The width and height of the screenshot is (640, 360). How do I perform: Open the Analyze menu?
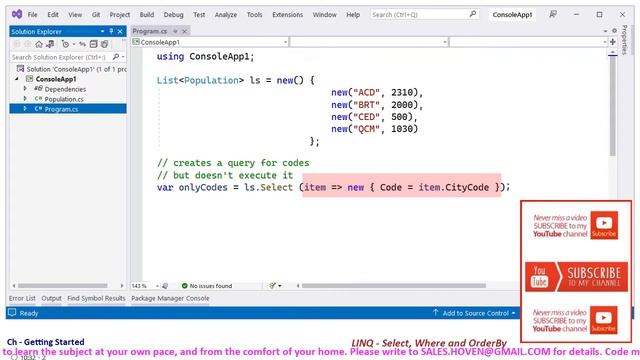(x=226, y=14)
